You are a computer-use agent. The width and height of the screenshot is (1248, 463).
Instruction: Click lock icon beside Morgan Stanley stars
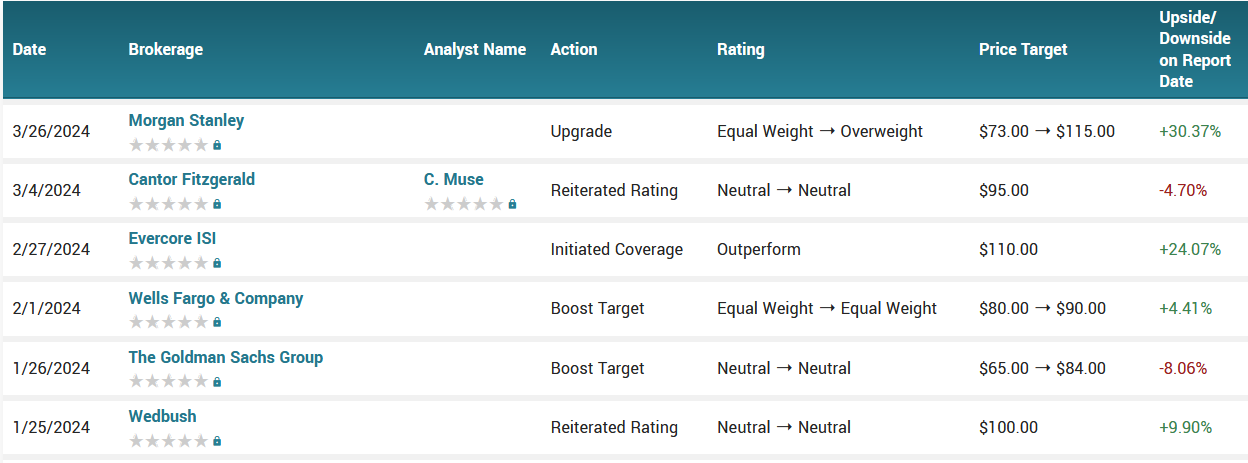click(x=217, y=145)
